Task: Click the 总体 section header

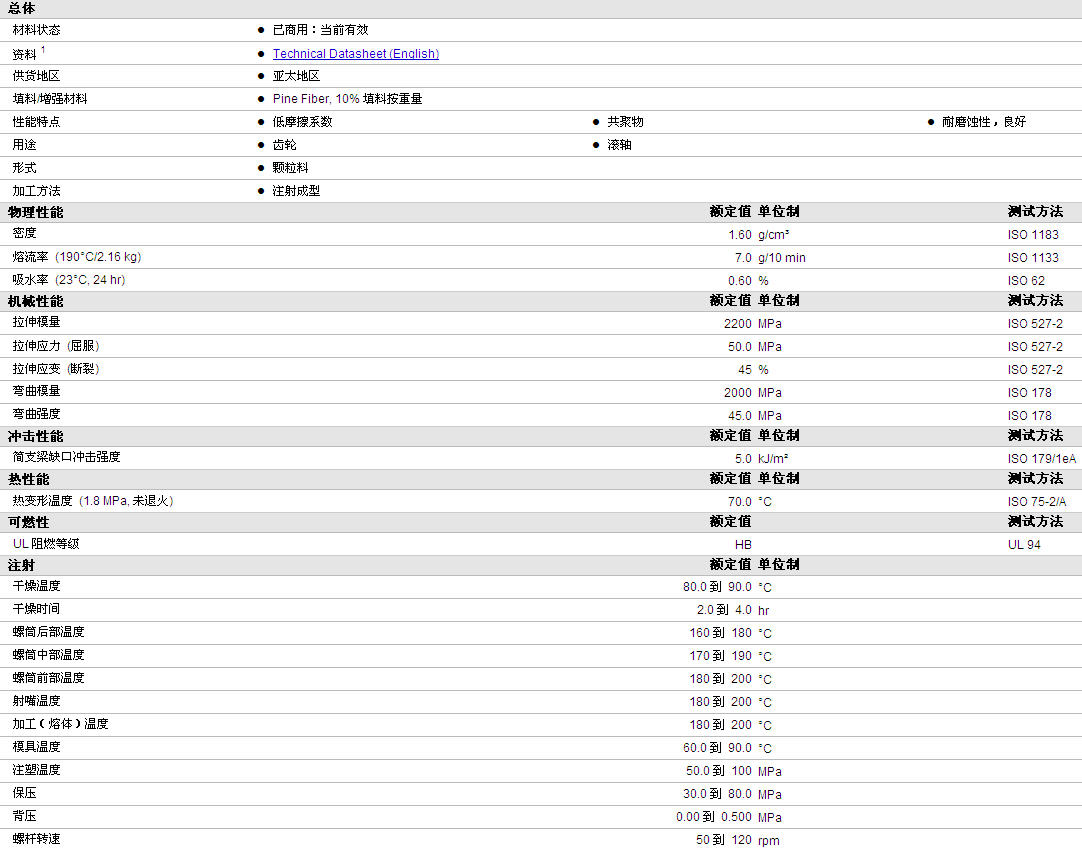Action: pyautogui.click(x=21, y=8)
